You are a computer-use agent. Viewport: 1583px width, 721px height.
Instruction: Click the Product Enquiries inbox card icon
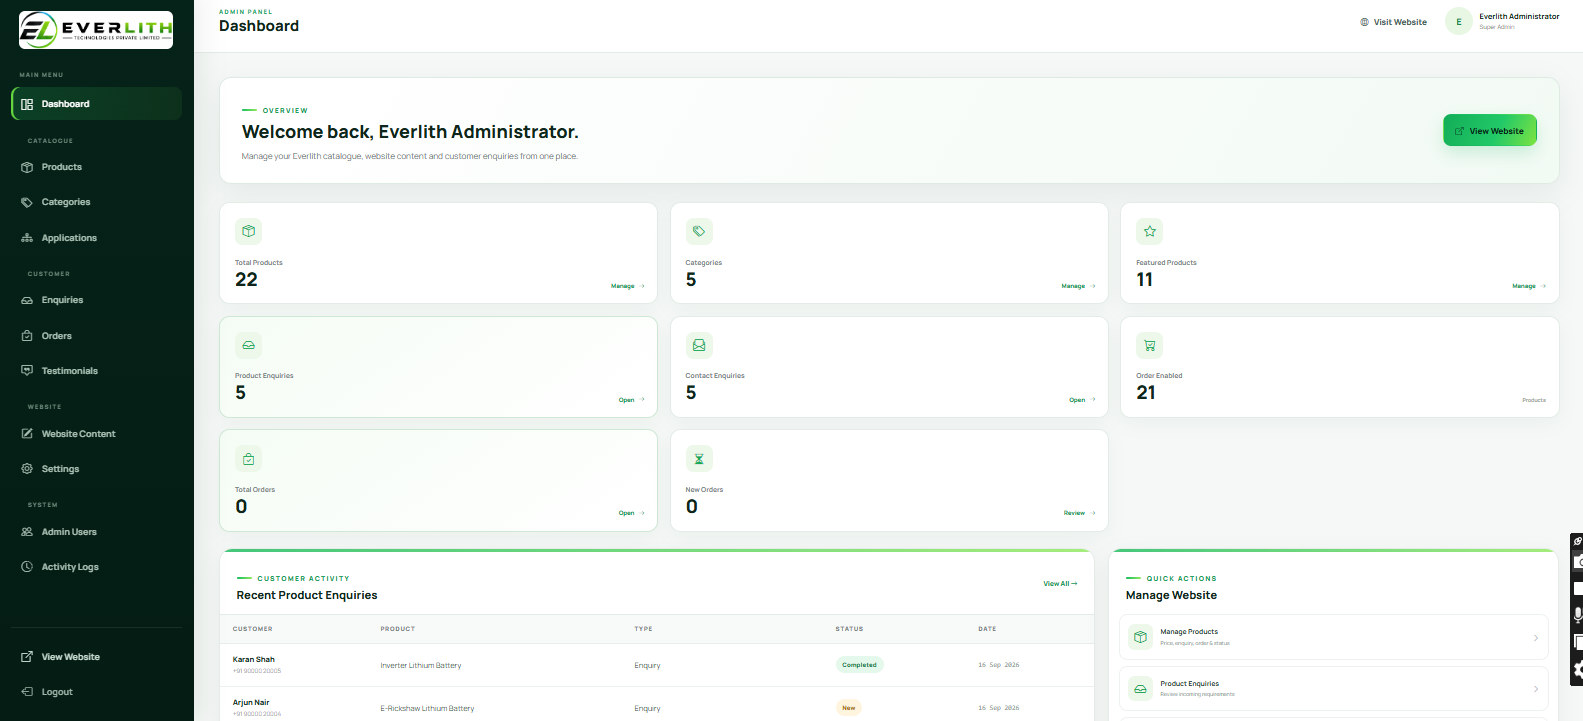coord(249,345)
